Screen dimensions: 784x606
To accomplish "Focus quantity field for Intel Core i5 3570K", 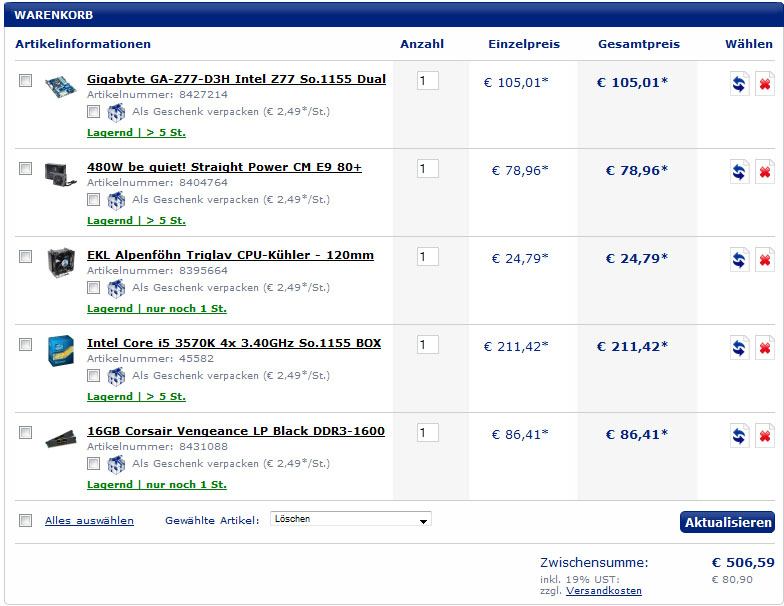I will tap(428, 344).
